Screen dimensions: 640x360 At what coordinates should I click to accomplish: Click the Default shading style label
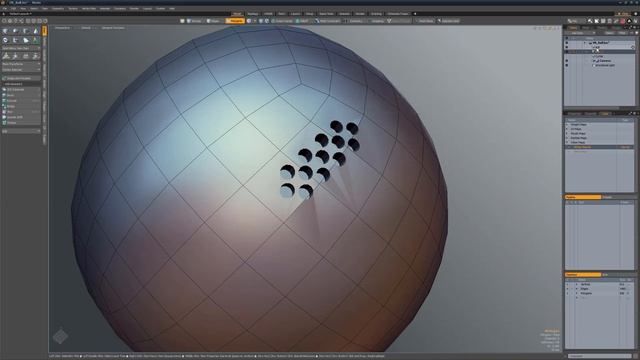86,28
